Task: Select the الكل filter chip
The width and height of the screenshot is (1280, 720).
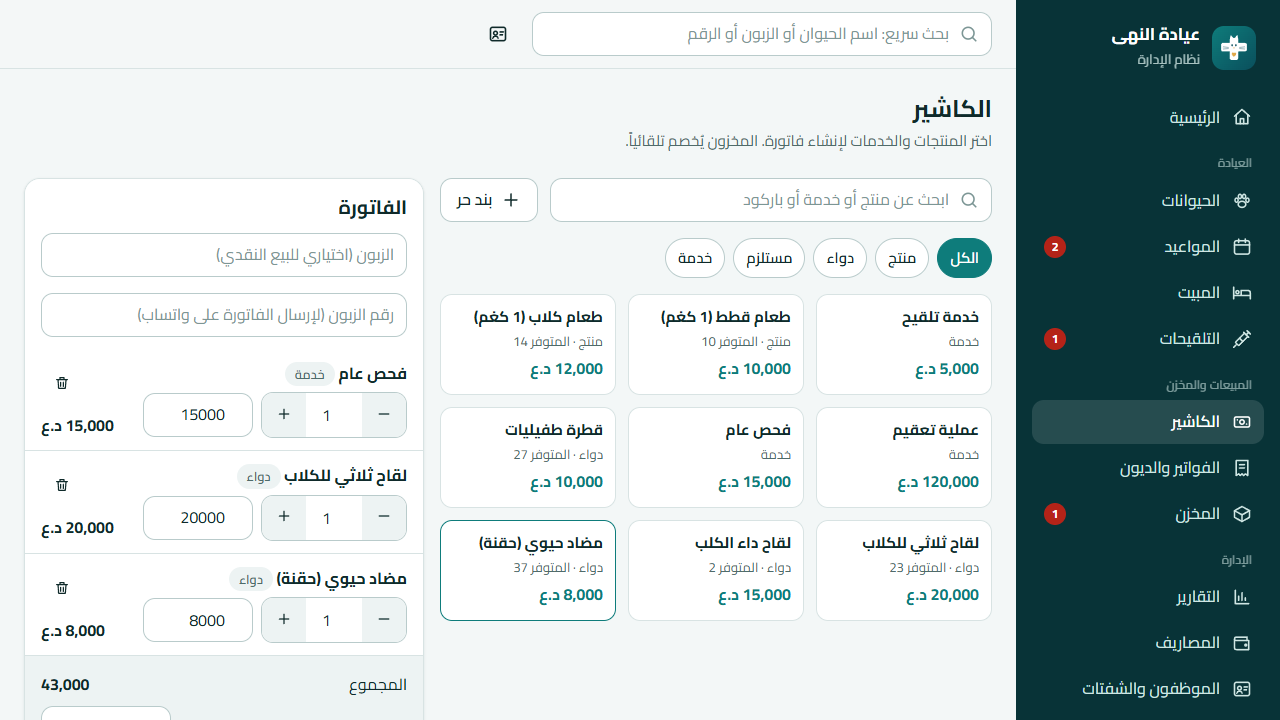Action: pos(964,258)
